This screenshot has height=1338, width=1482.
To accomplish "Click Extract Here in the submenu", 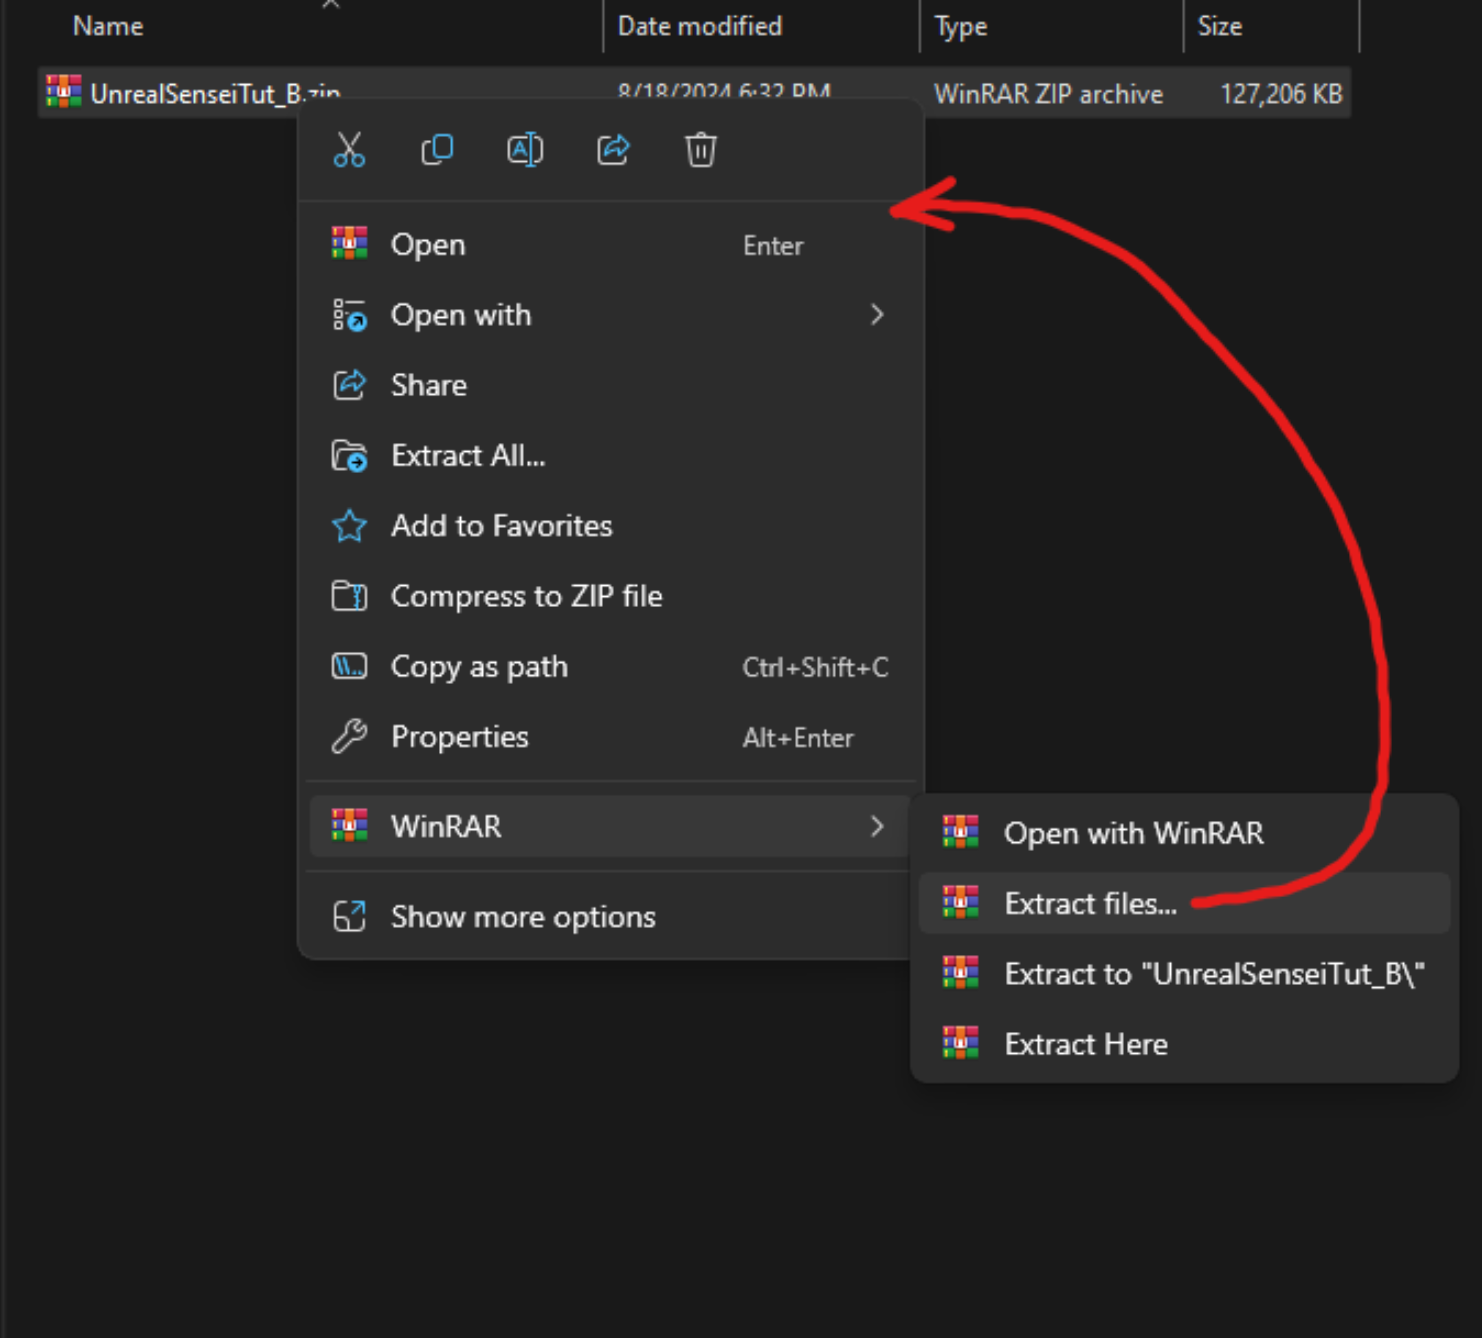I will pos(1086,1043).
